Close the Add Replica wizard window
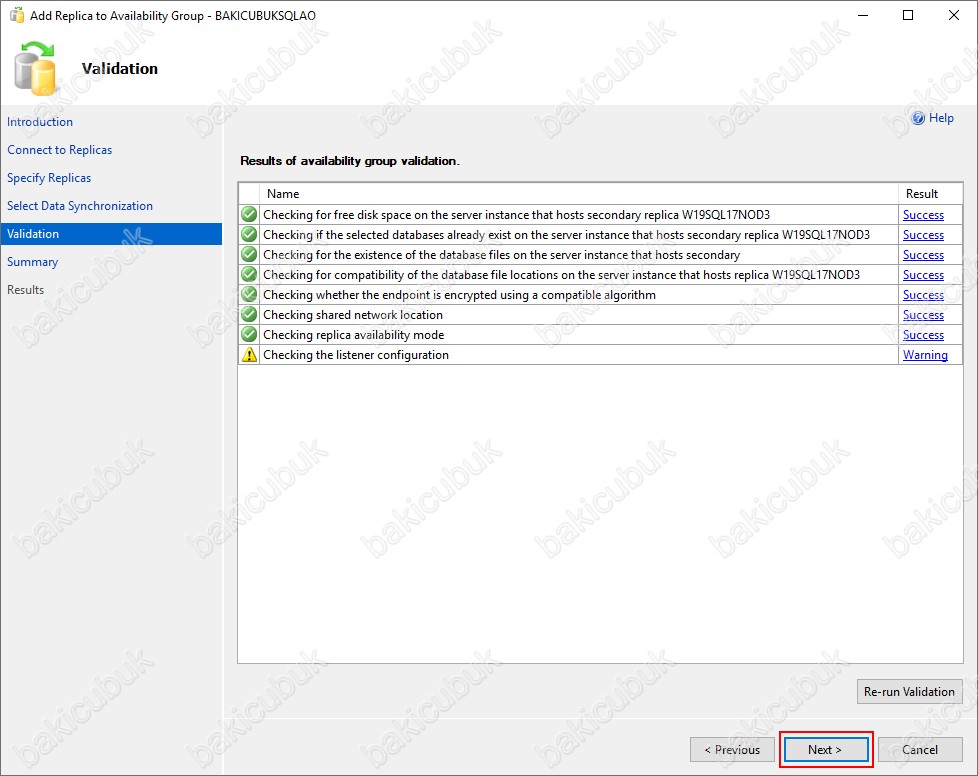 tap(954, 15)
